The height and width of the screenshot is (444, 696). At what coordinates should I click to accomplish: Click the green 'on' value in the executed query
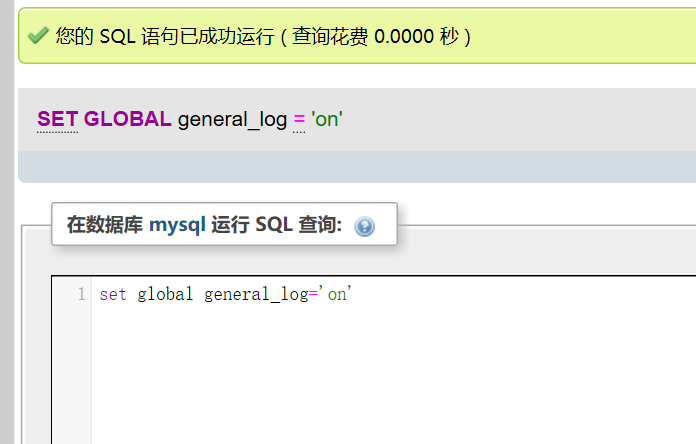tap(327, 119)
